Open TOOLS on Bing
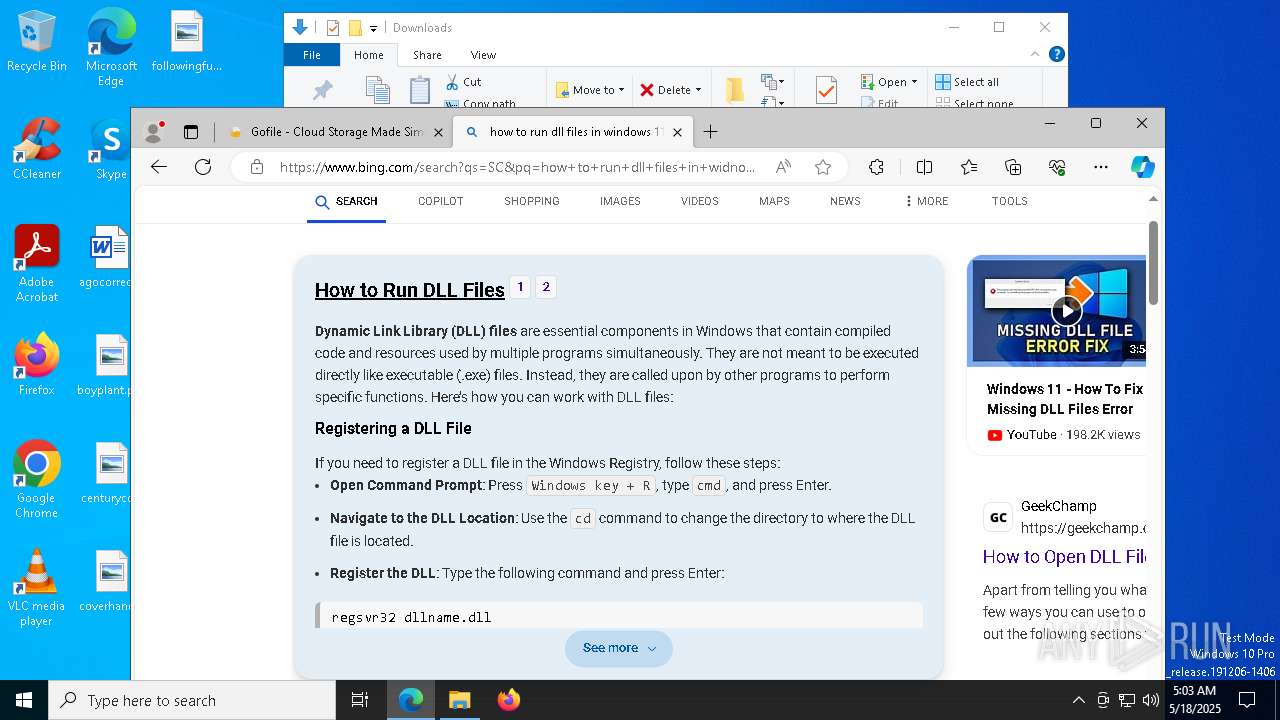 pyautogui.click(x=1009, y=201)
